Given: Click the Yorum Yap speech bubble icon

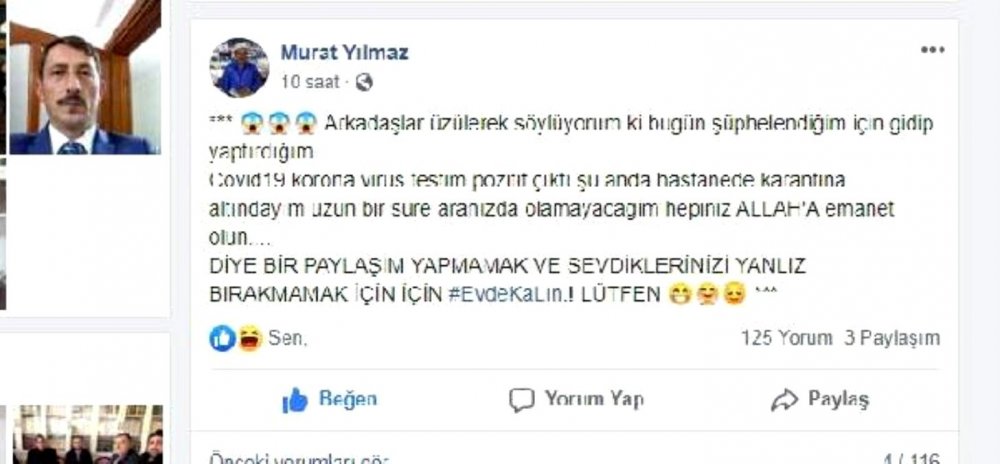Looking at the screenshot, I should pos(521,400).
